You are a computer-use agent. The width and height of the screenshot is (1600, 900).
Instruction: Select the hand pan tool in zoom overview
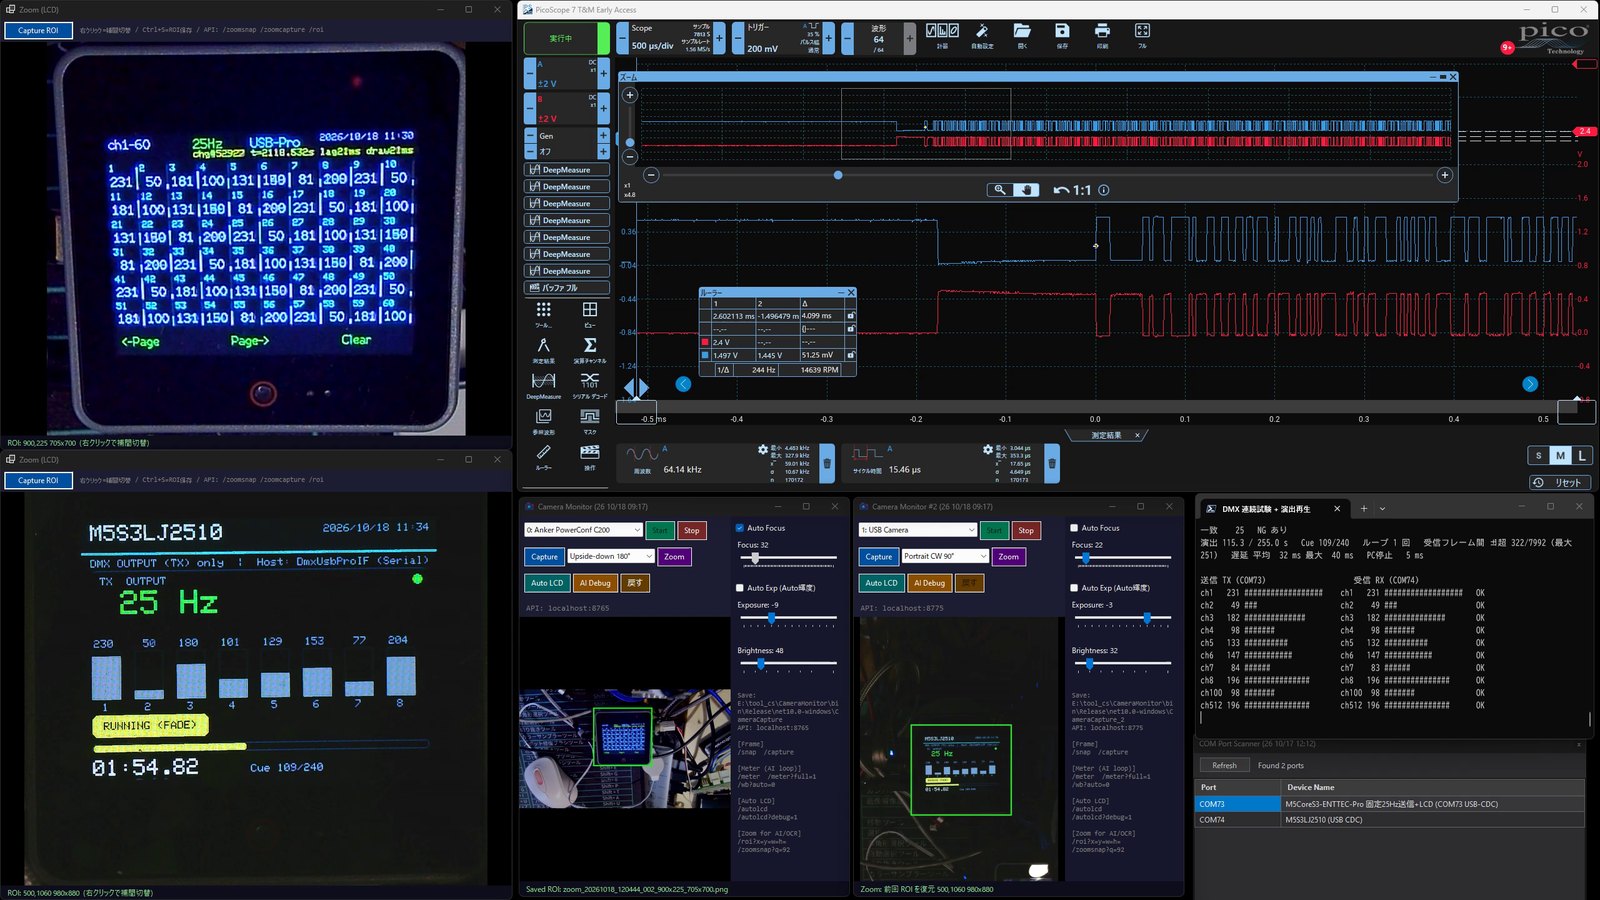click(x=1026, y=189)
